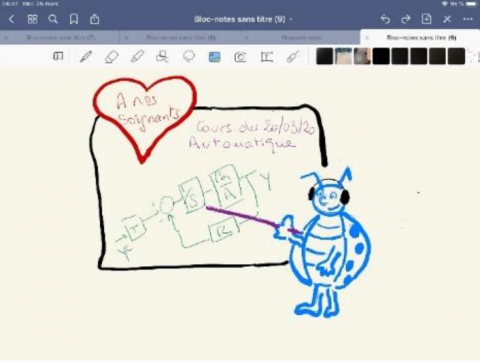Pick the first recent image thumbnail
The width and height of the screenshot is (480, 362).
coord(324,56)
